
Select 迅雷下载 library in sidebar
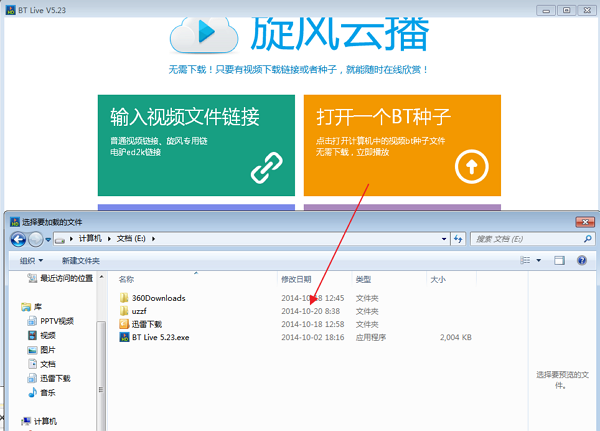pyautogui.click(x=55, y=379)
